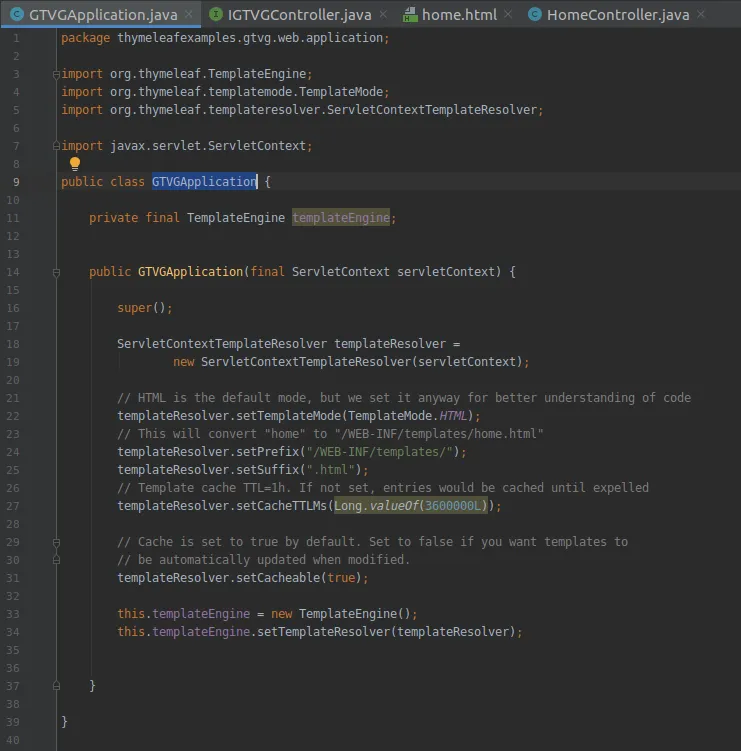Click new TemplateEngine() on line 33
741x751 pixels.
(x=341, y=614)
